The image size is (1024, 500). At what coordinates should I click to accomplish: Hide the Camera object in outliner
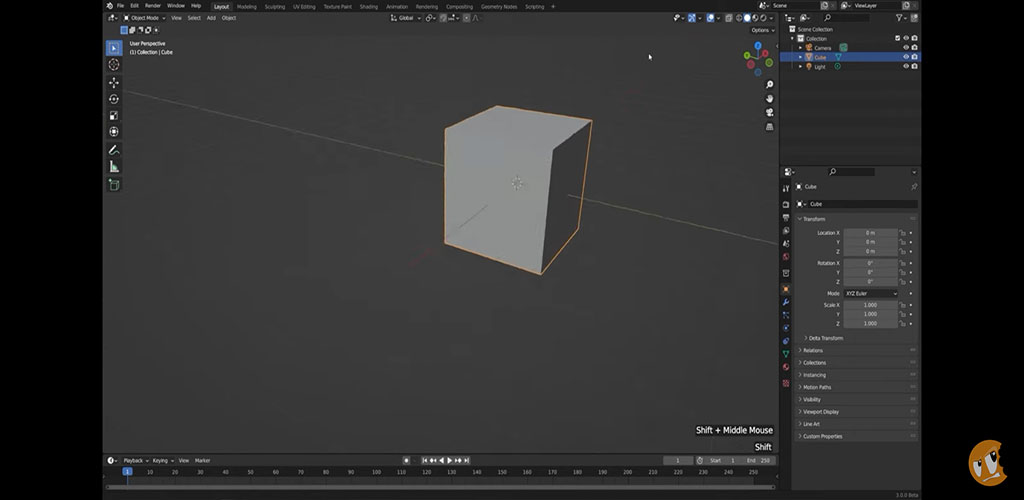tap(906, 48)
